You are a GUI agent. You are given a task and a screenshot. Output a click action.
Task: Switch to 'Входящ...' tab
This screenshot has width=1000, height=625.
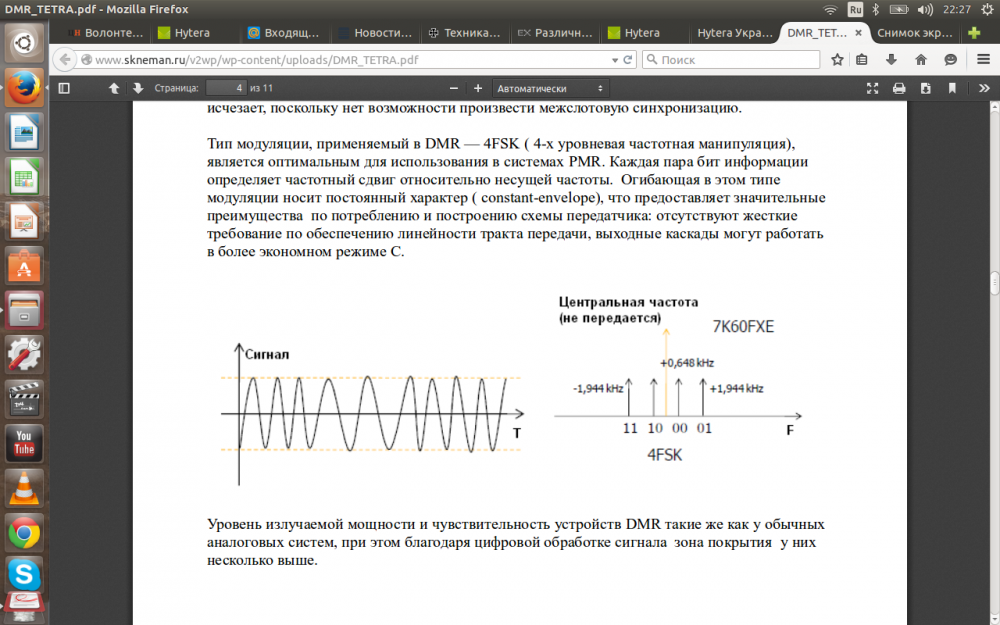284,33
